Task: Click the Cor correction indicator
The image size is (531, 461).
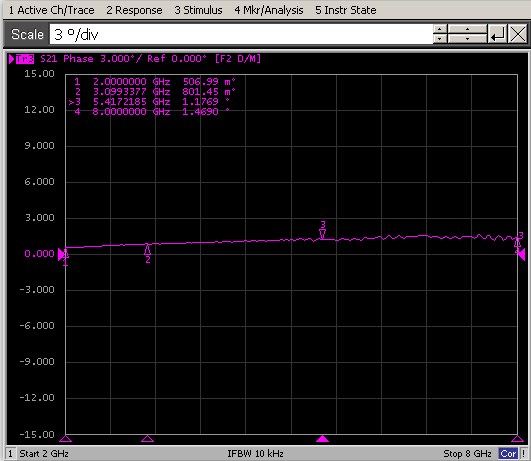Action: coord(508,454)
